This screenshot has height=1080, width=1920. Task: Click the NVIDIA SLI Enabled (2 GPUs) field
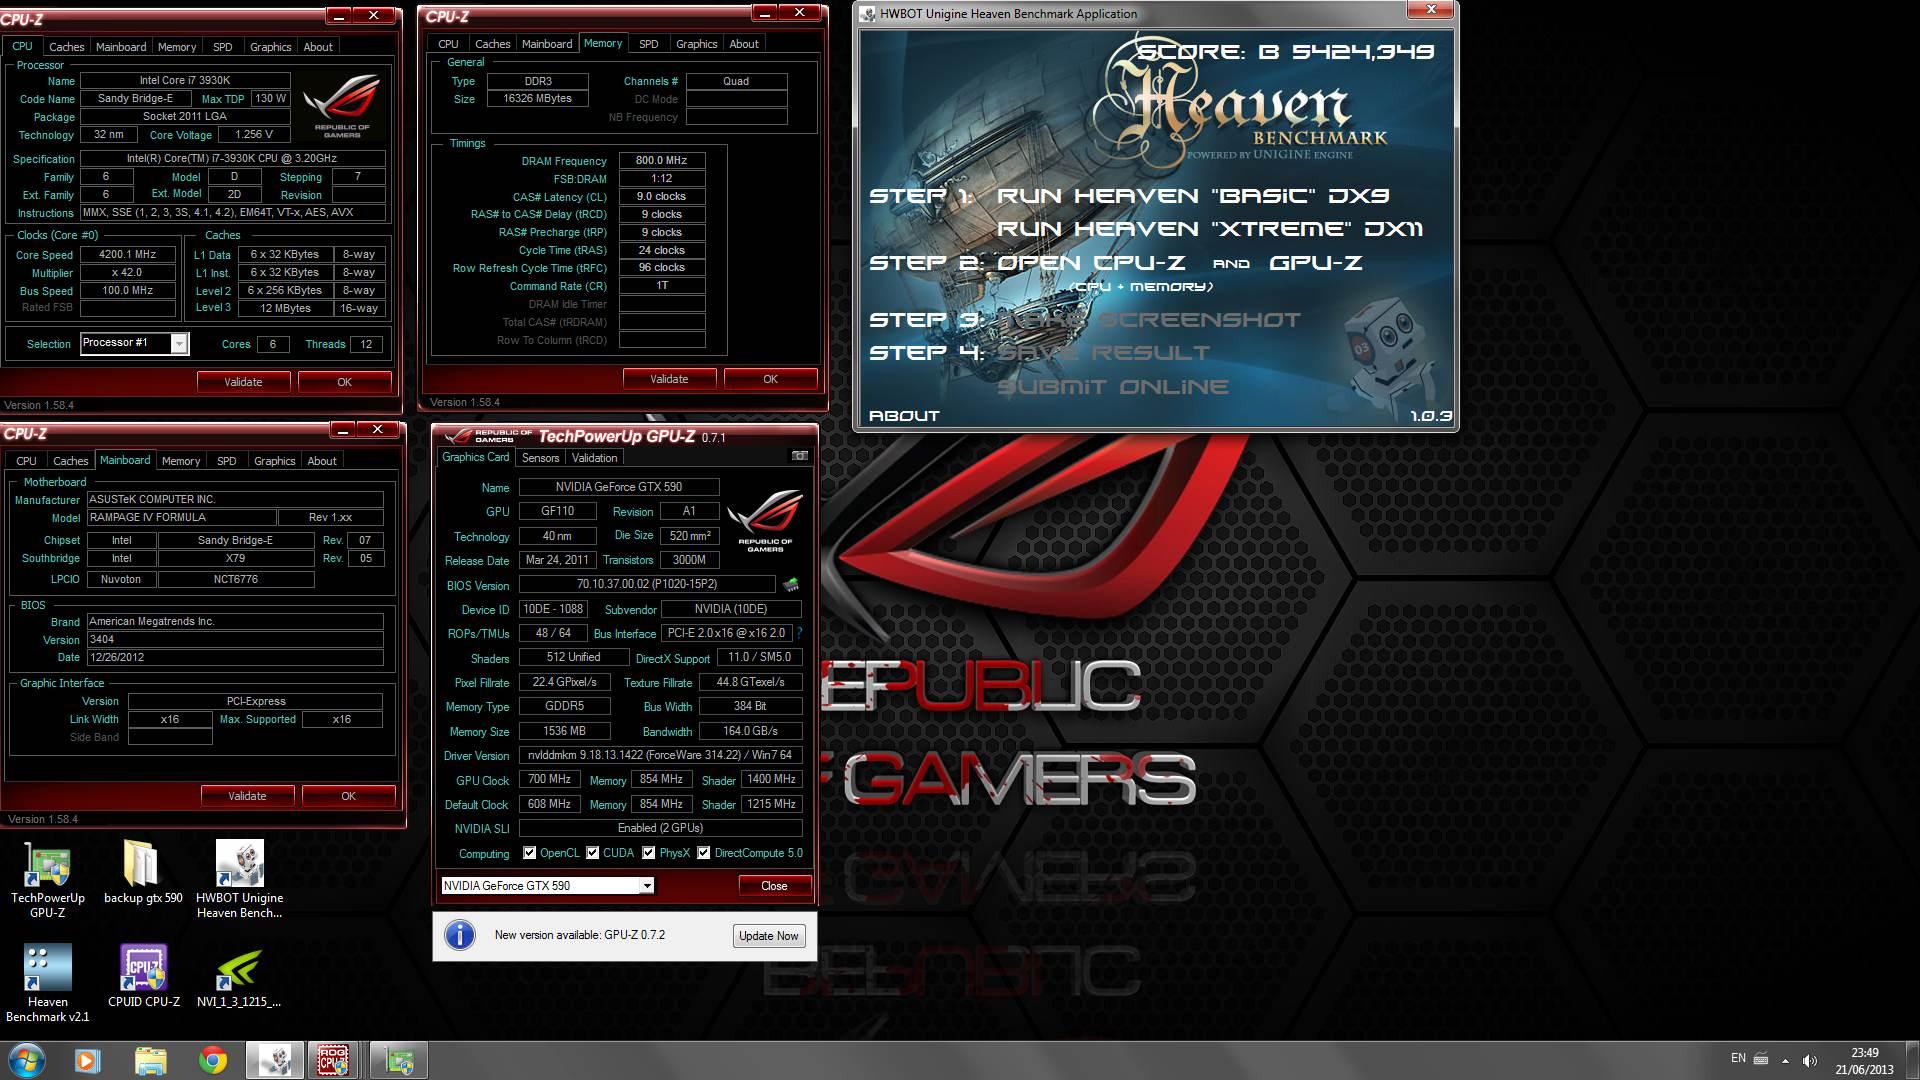coord(660,828)
